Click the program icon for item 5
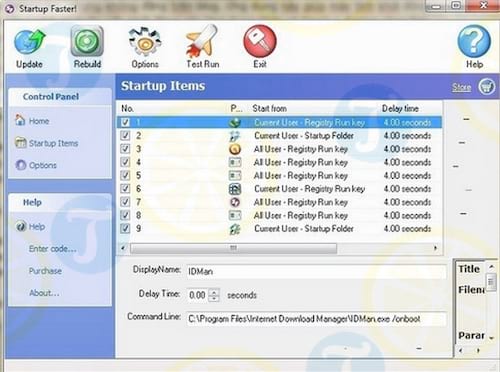Screen dimensions: 500x372 pos(235,175)
